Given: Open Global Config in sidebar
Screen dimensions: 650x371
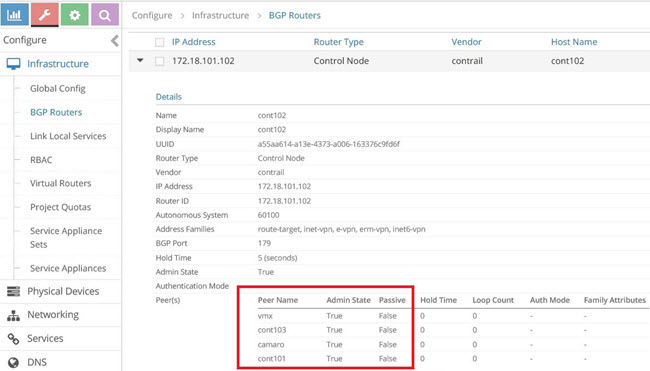Looking at the screenshot, I should (58, 88).
